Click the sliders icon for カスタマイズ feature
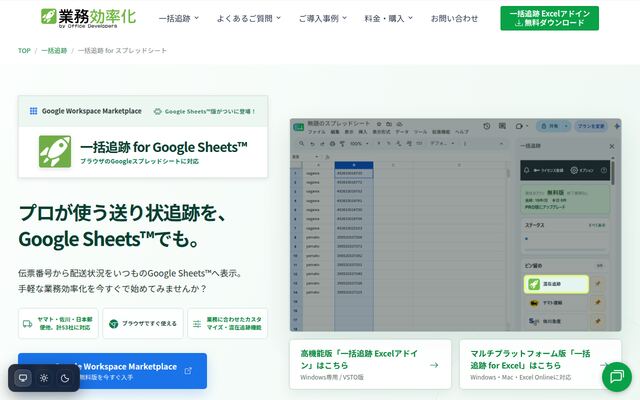640x400 pixels. click(x=197, y=324)
